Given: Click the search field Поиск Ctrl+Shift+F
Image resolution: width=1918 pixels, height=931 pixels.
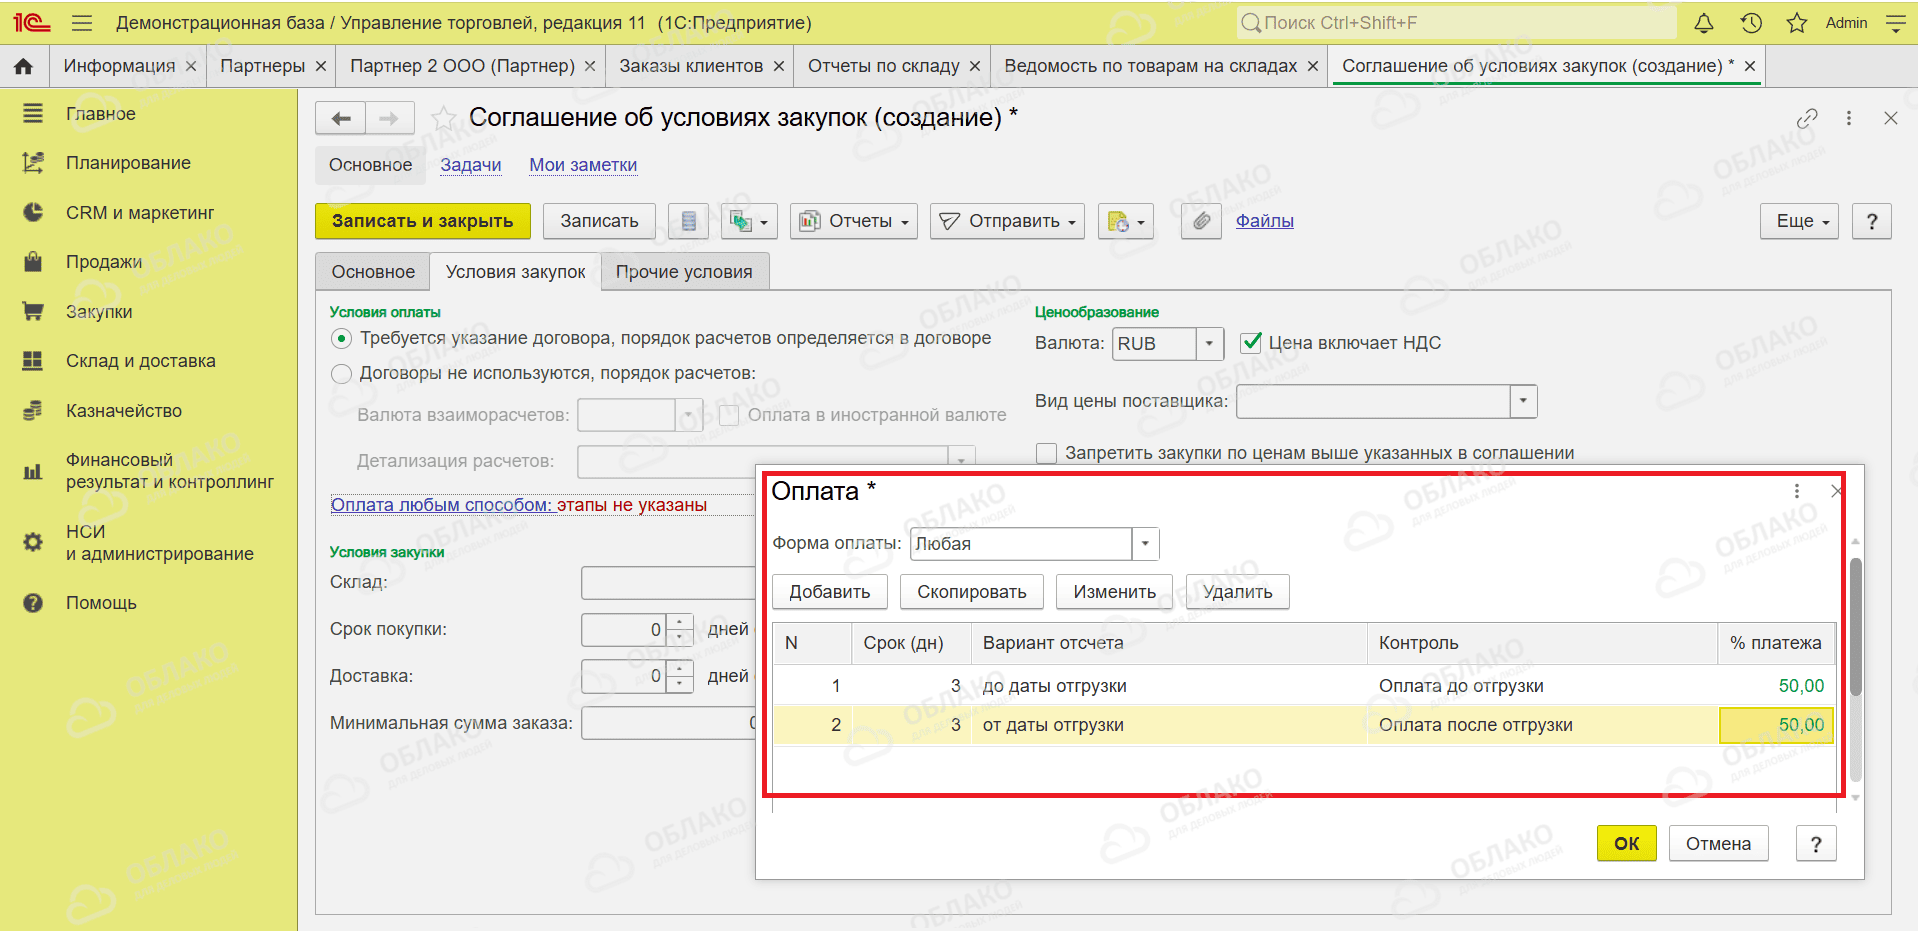Looking at the screenshot, I should (x=1456, y=23).
